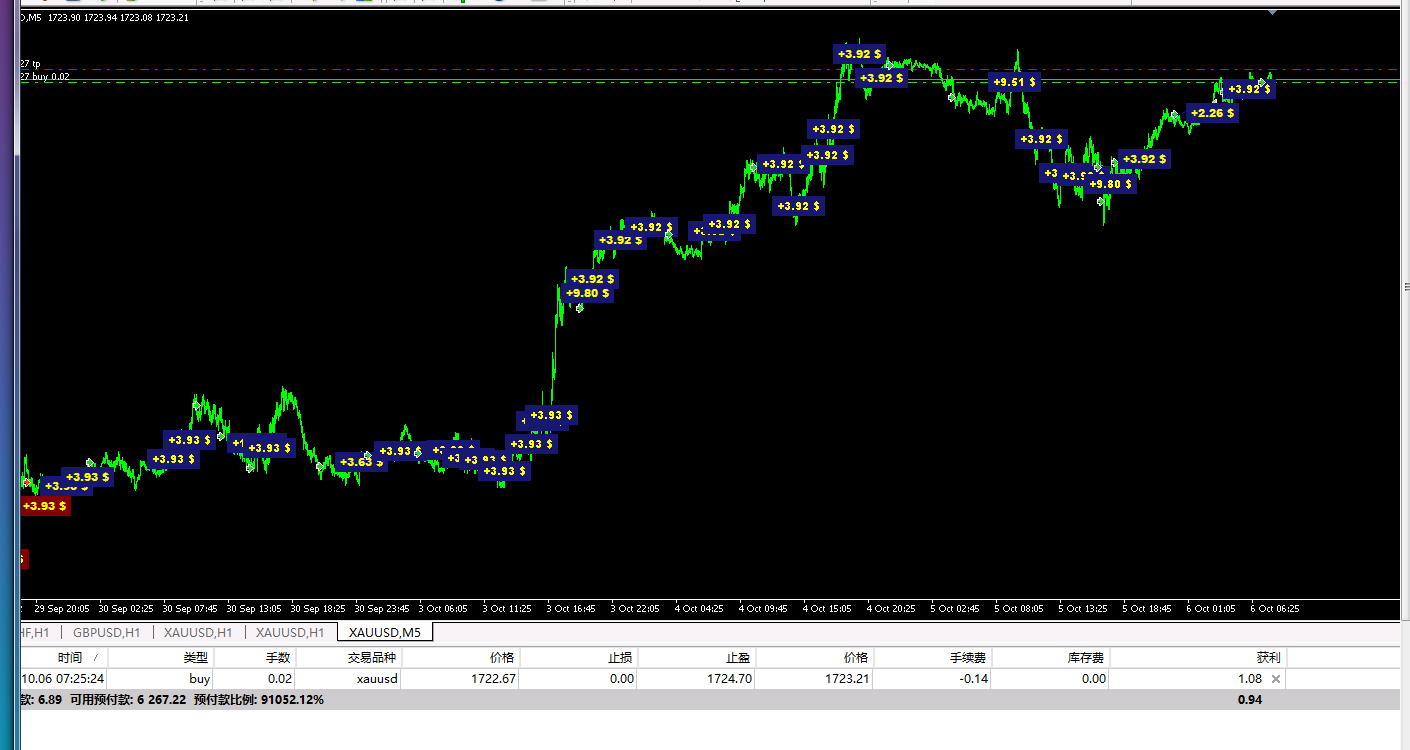Click the 27 tp level label
1410x750 pixels.
[30, 64]
